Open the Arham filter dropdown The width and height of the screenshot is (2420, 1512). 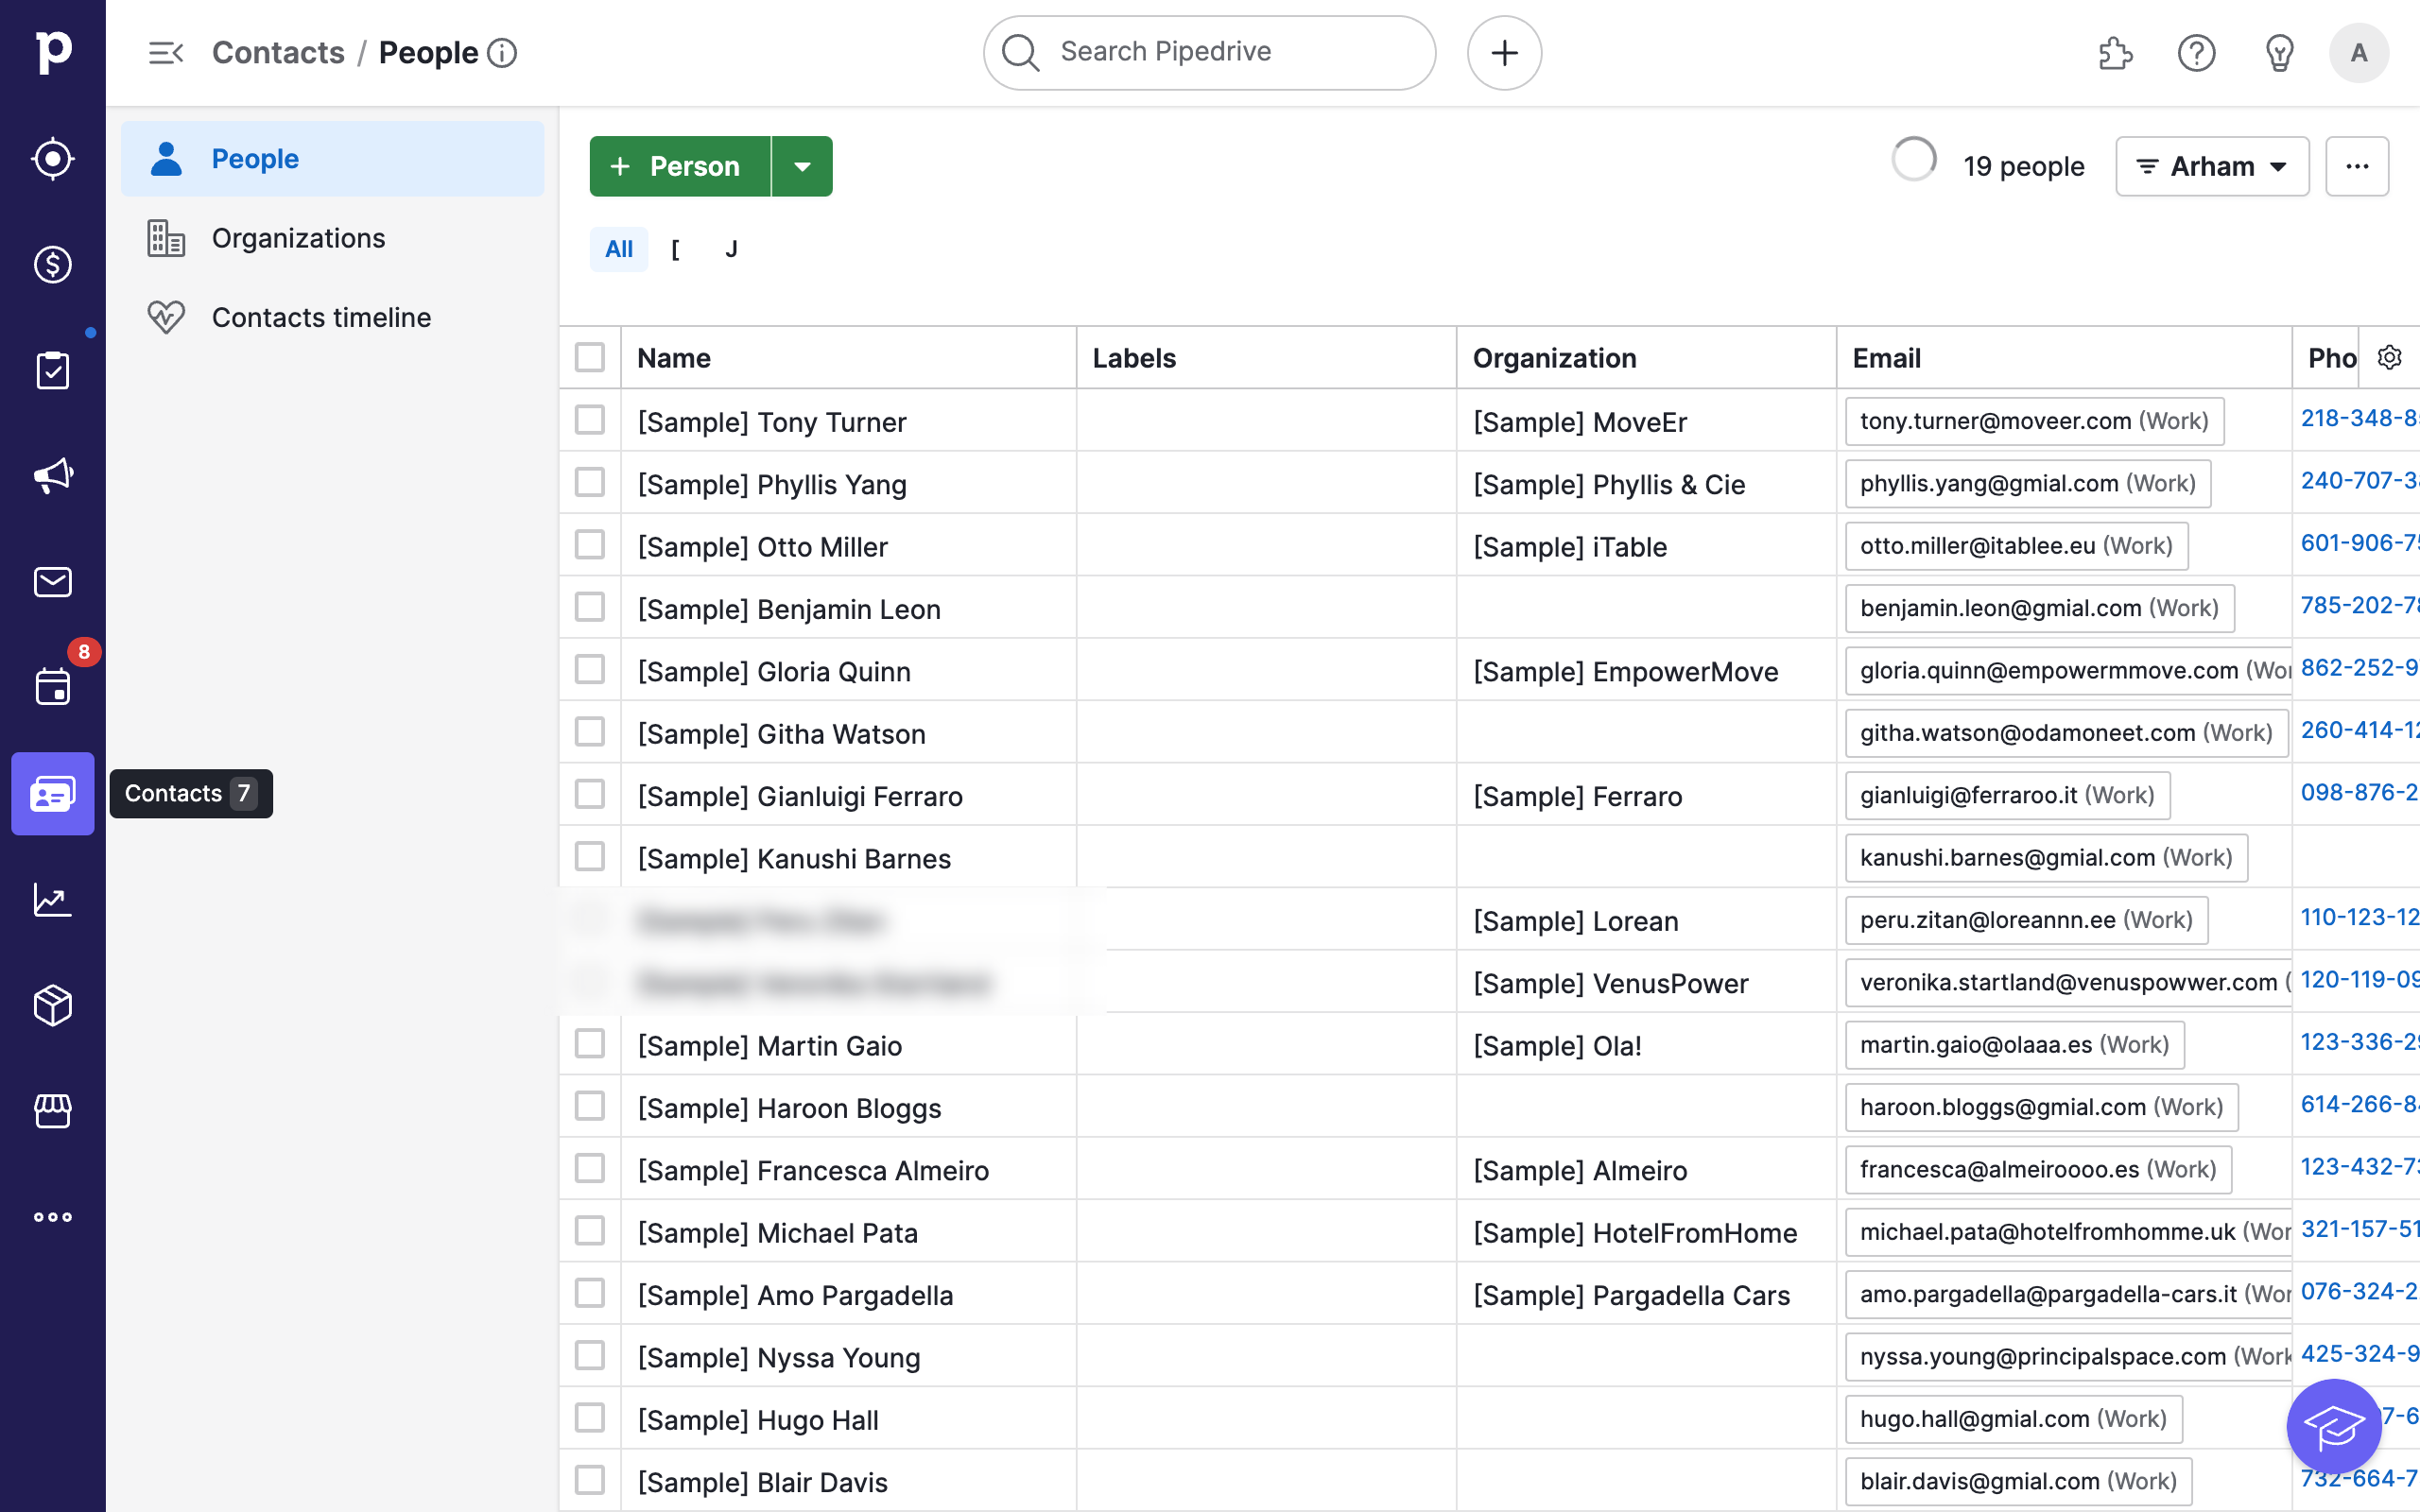click(2211, 166)
